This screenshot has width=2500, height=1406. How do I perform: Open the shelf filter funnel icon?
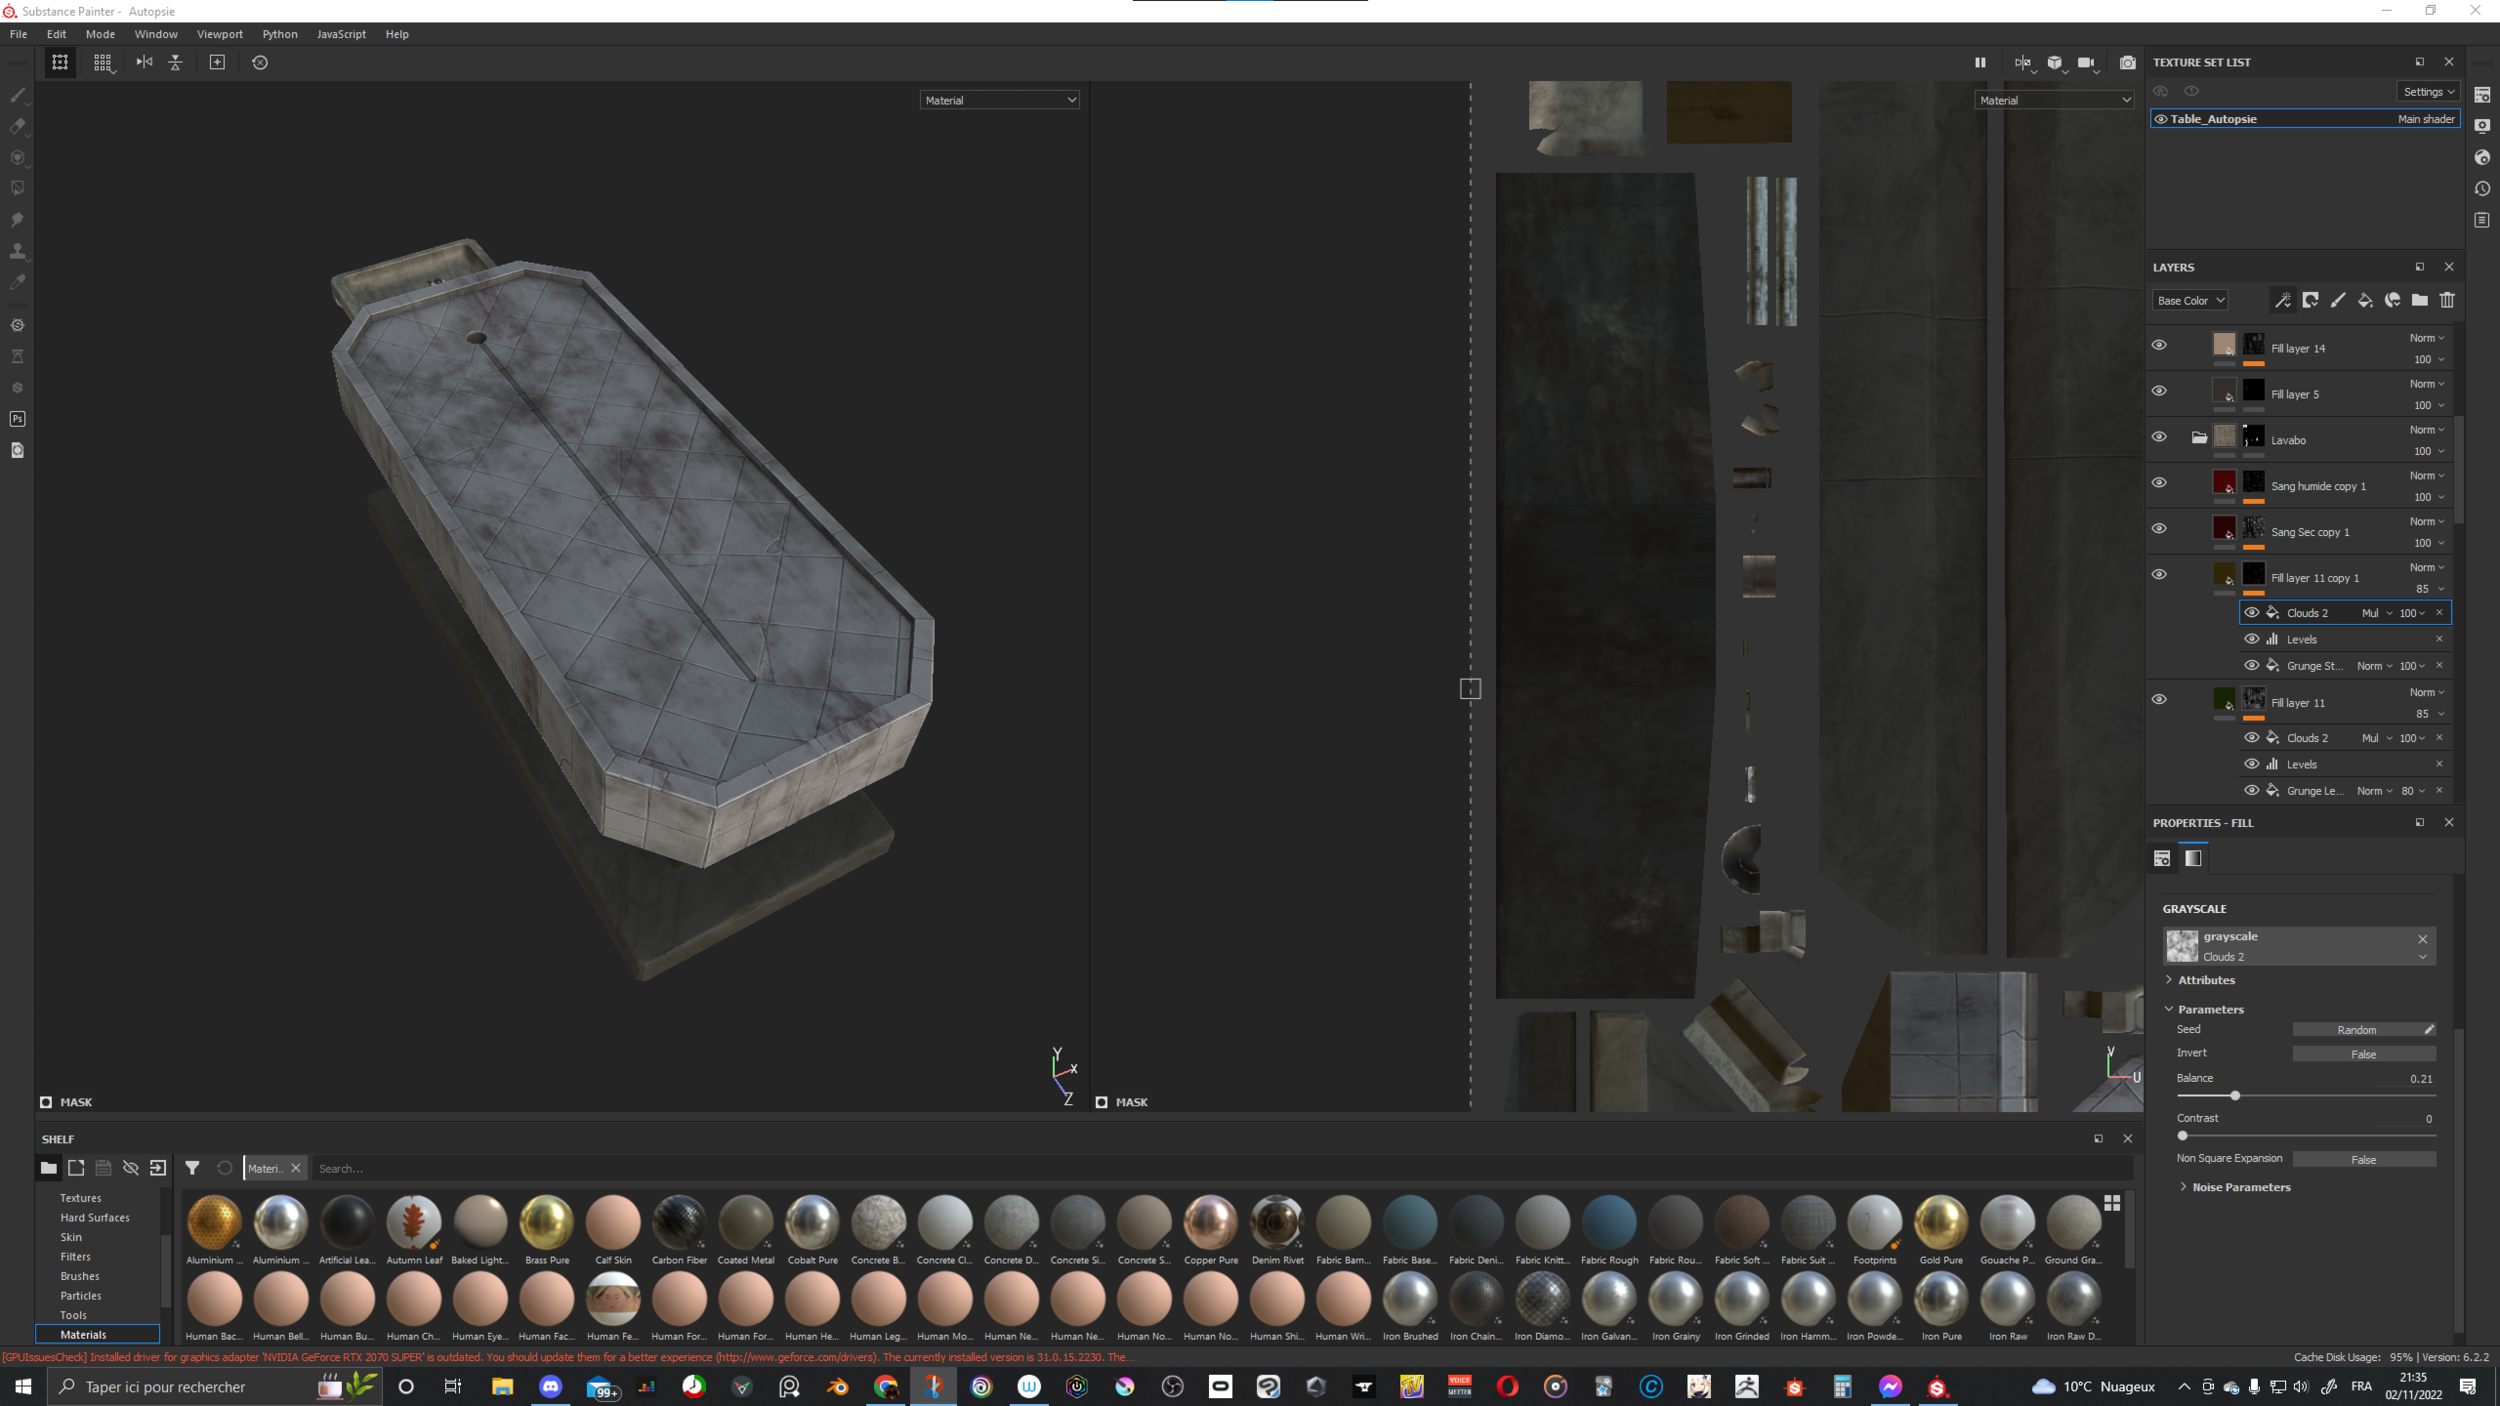[192, 1168]
